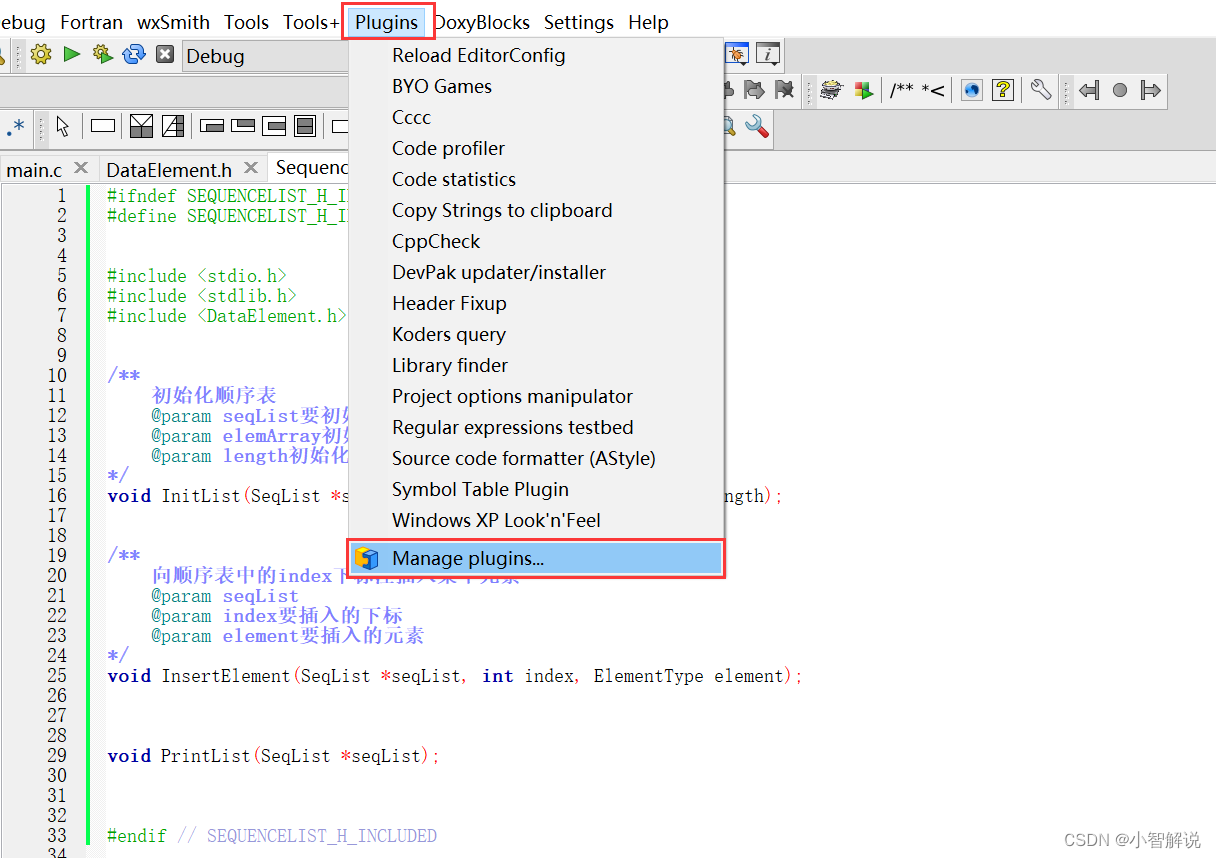The width and height of the screenshot is (1216, 858).
Task: Insert a *< line comment
Action: click(932, 91)
